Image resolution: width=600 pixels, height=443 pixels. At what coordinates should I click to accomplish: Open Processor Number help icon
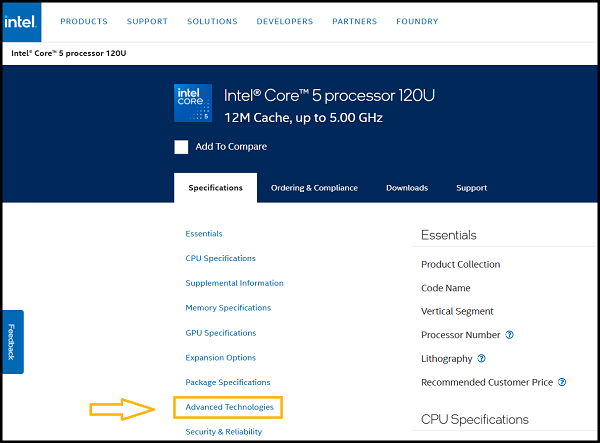point(509,335)
